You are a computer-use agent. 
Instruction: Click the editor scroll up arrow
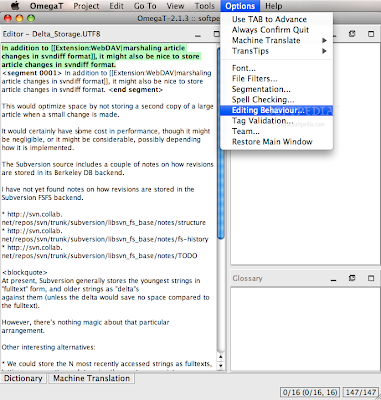(220, 357)
